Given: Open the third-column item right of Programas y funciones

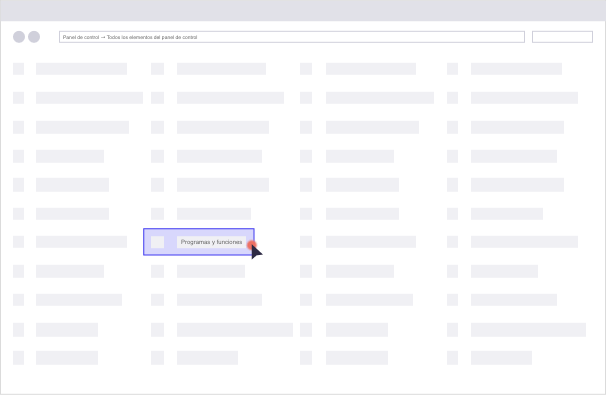Looking at the screenshot, I should coord(371,242).
